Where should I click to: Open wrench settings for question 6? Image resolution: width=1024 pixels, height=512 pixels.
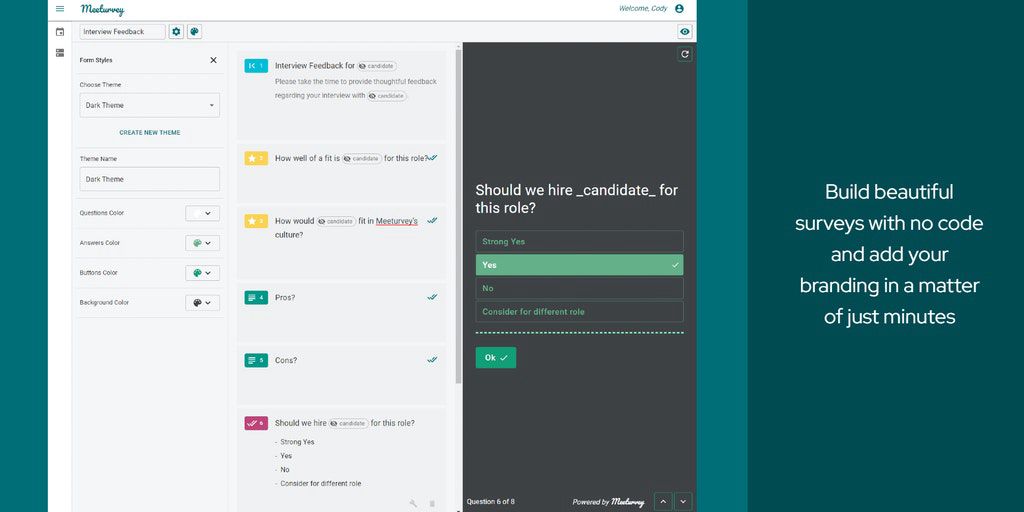(413, 503)
